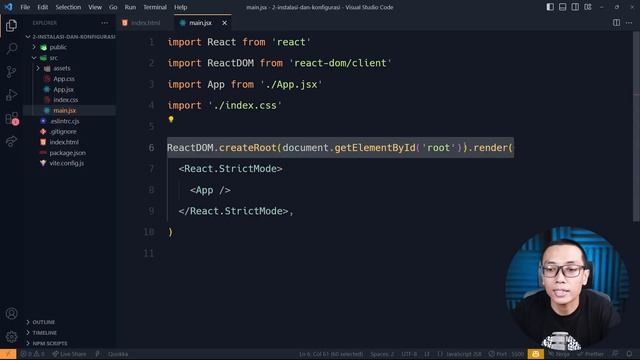Open errors and warnings status item
Screen dimensions: 640x360
click(x=32, y=354)
